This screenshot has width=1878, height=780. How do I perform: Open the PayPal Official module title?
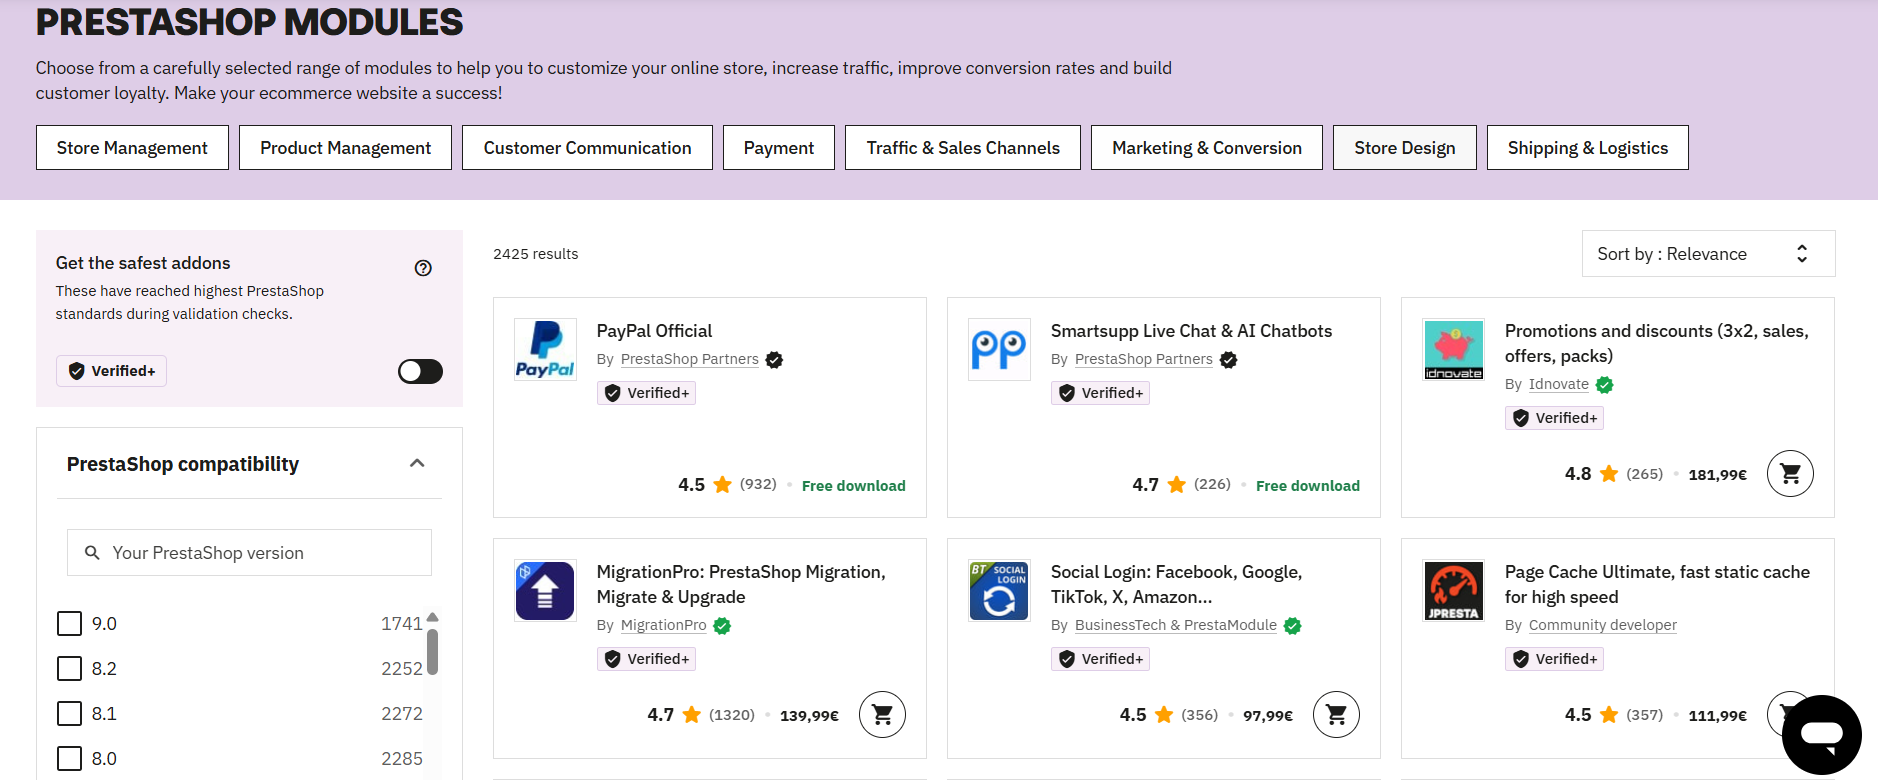pyautogui.click(x=654, y=331)
